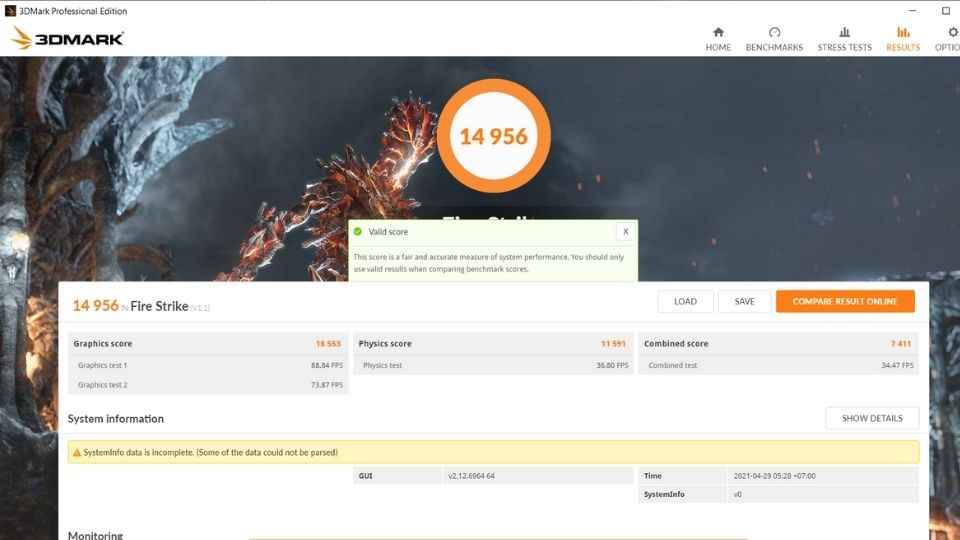Open the Benchmarks tab

(x=774, y=39)
